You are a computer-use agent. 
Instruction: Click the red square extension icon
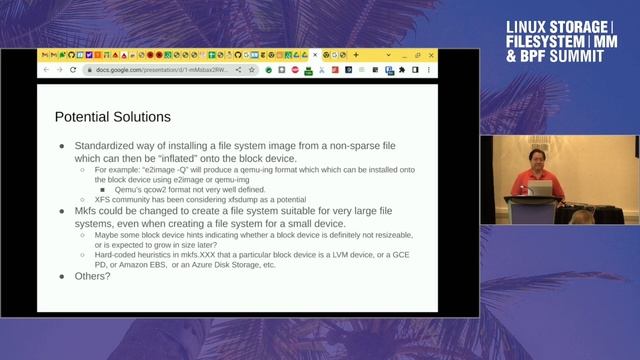coord(335,70)
